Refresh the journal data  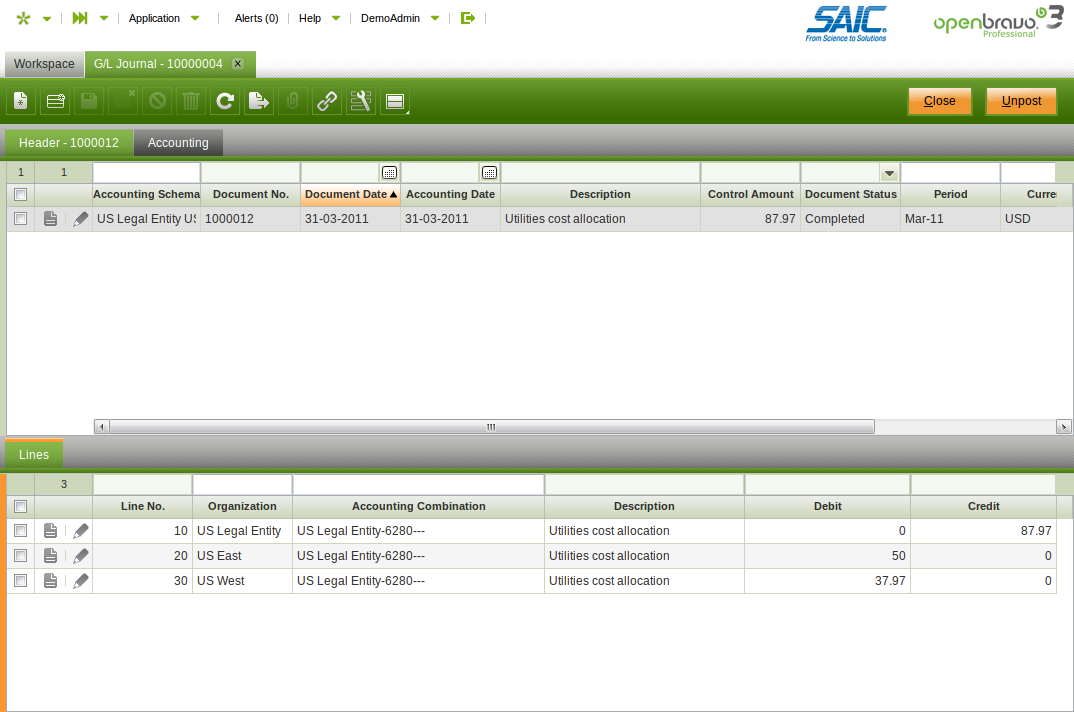pyautogui.click(x=225, y=101)
